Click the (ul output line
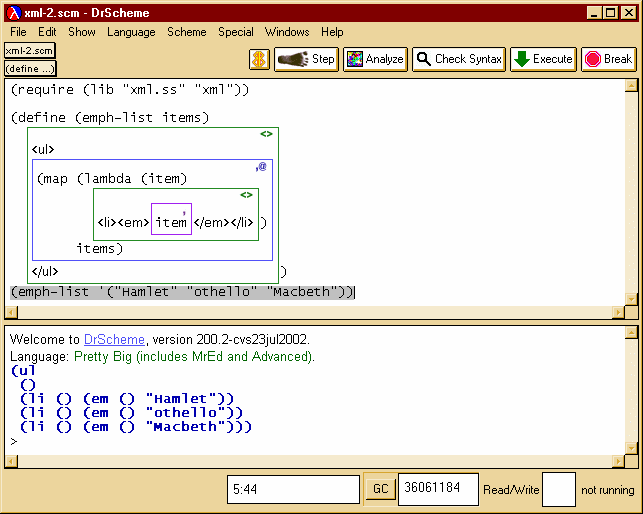 tap(23, 370)
